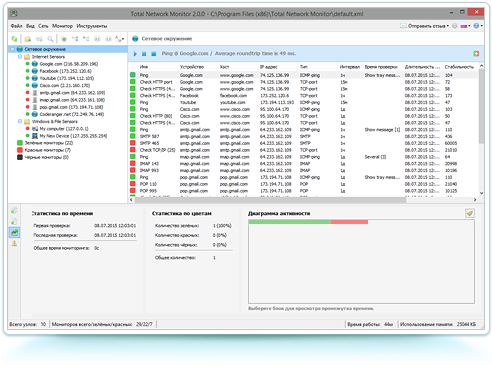
Task: Select Coderanger.net node in the tree
Action: pos(72,114)
